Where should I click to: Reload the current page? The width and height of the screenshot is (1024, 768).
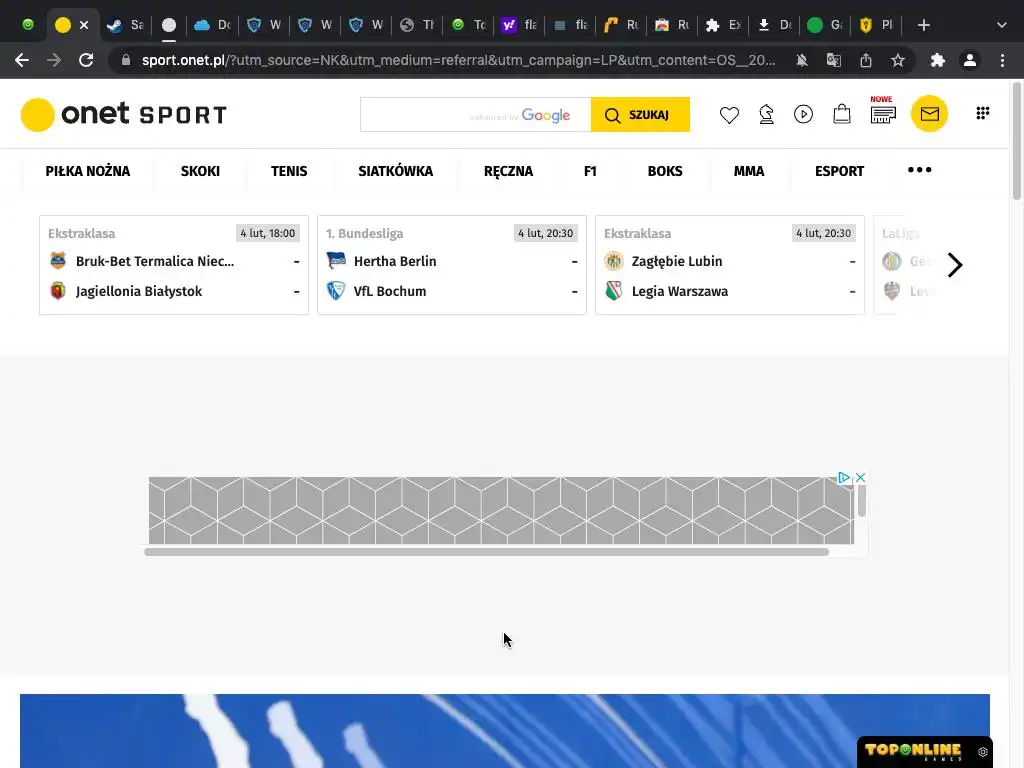coord(86,60)
